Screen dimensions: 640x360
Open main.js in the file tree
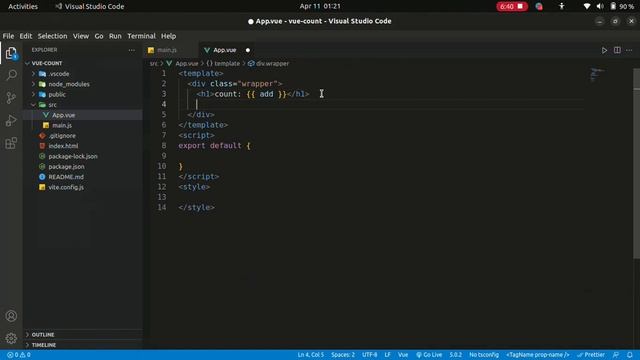pos(62,125)
